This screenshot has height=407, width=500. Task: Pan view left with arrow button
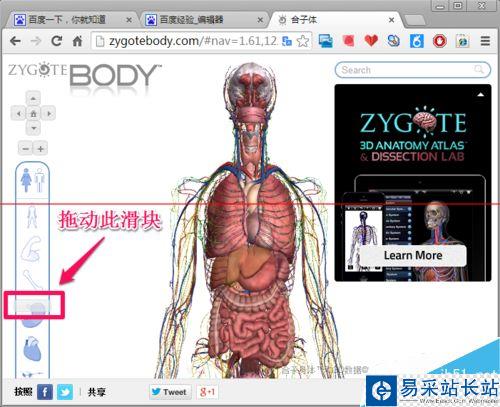pos(19,114)
